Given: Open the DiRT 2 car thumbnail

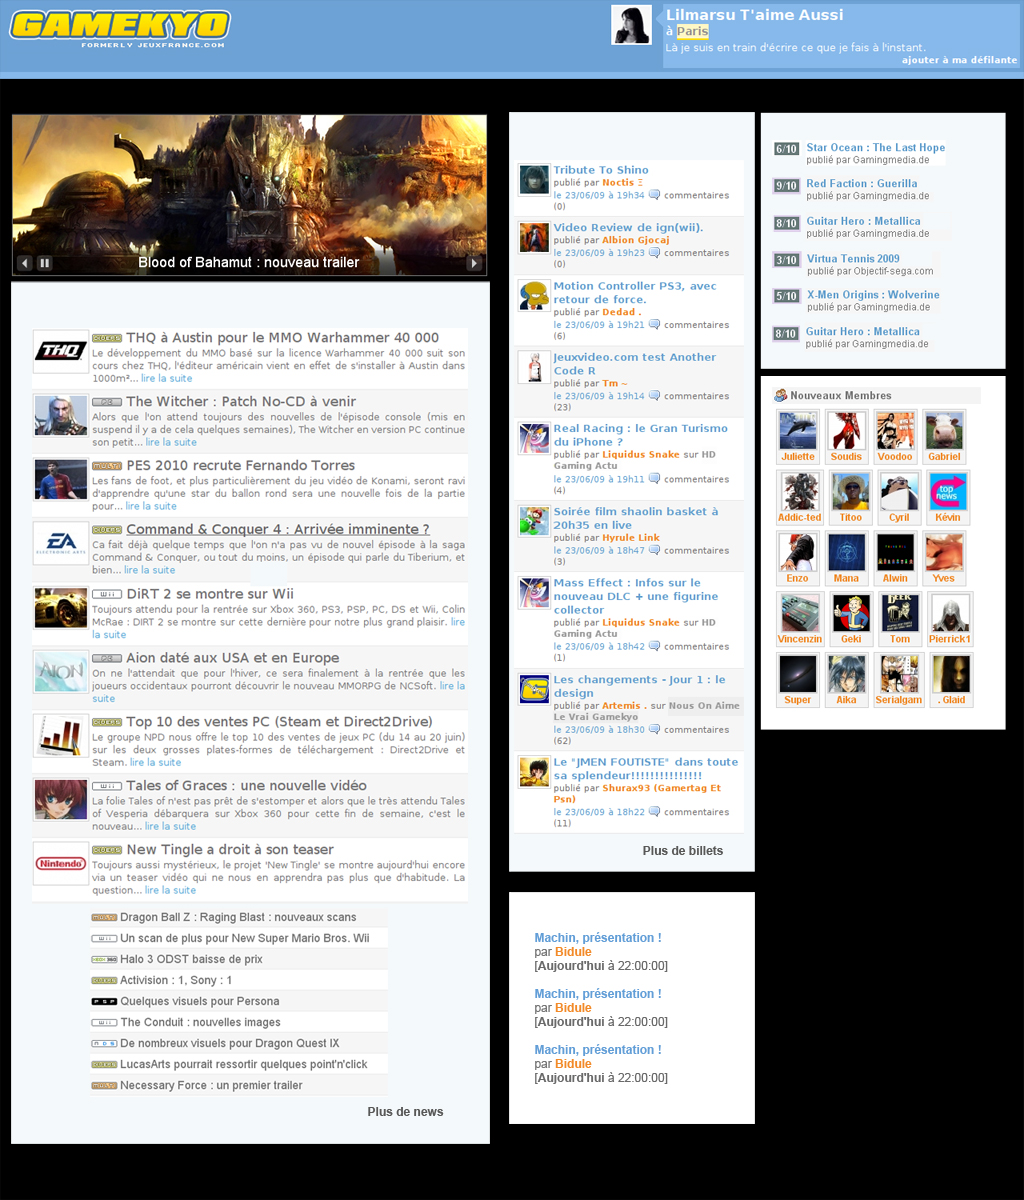Looking at the screenshot, I should tap(61, 607).
